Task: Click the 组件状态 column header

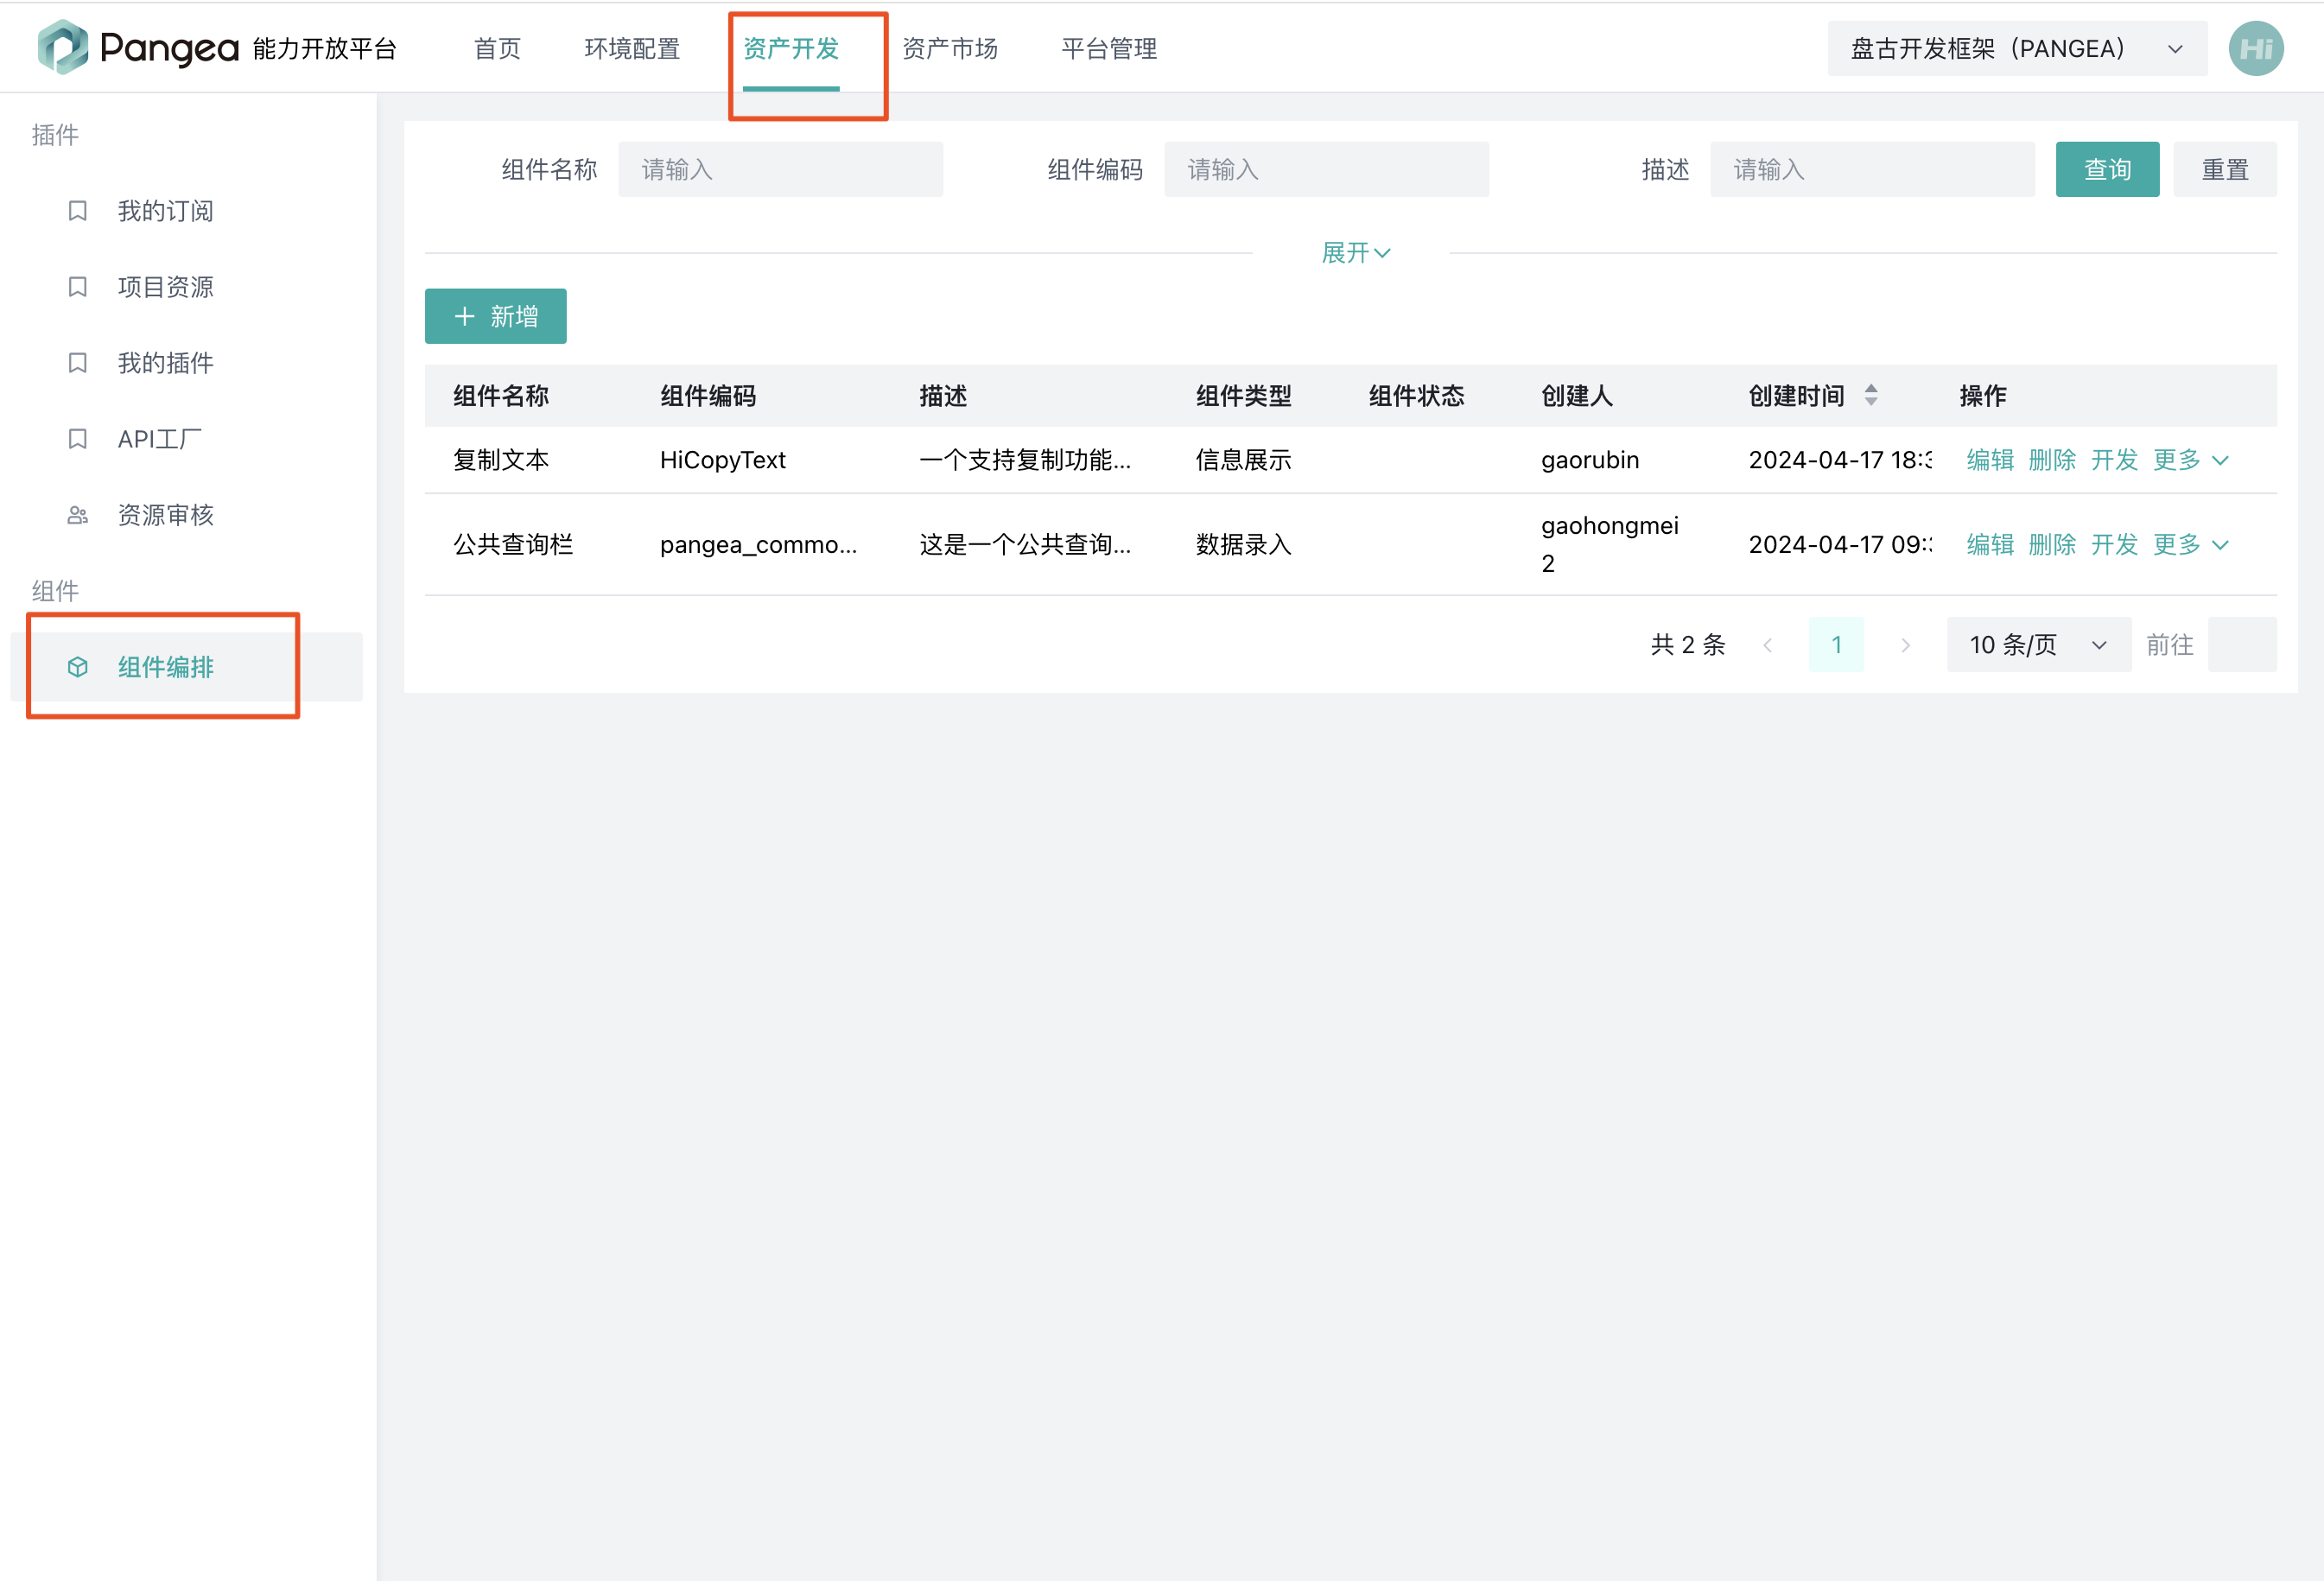Action: (1416, 396)
